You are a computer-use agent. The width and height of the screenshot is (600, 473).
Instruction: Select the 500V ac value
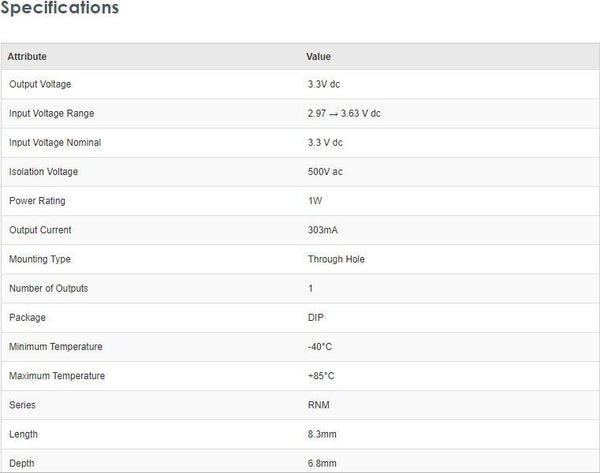tap(326, 172)
